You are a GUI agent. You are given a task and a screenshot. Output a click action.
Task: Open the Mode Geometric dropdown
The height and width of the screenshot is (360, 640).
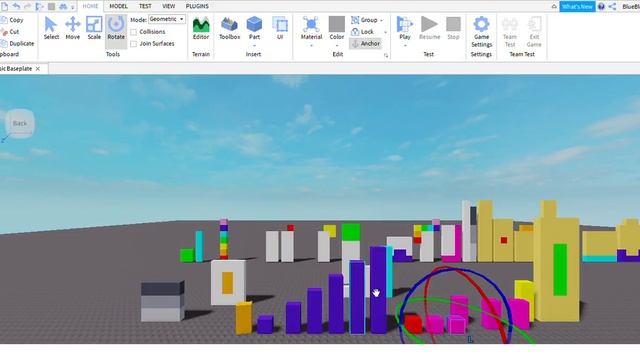click(167, 19)
